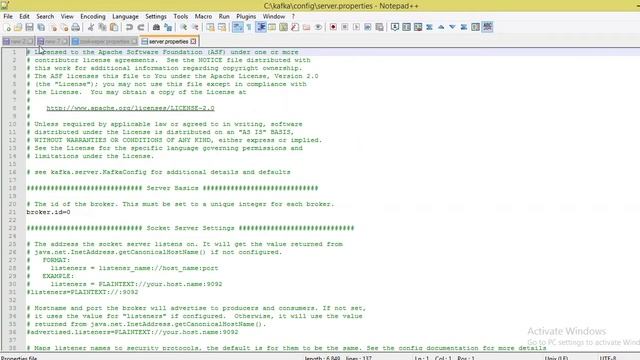Click line number 21 in margin

coord(12,212)
